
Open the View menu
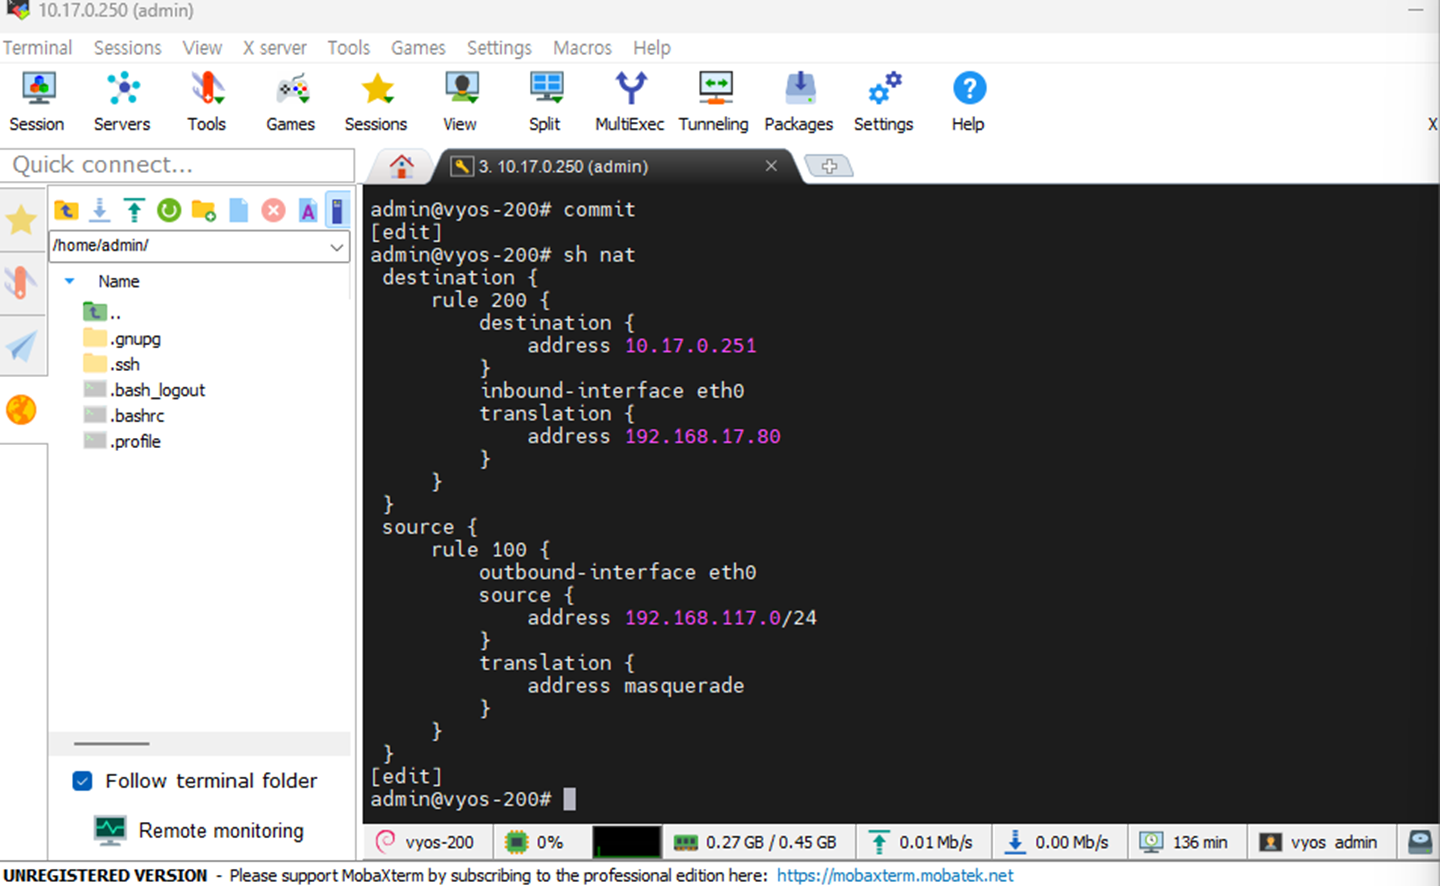point(202,48)
